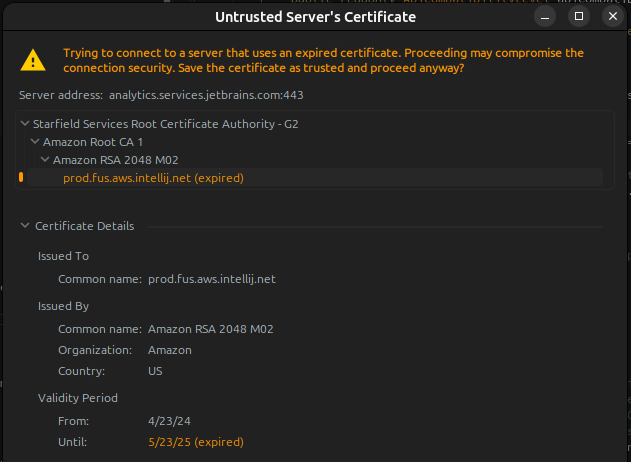Click the Until date 5/23/25 (expired)
The height and width of the screenshot is (462, 631).
point(196,442)
